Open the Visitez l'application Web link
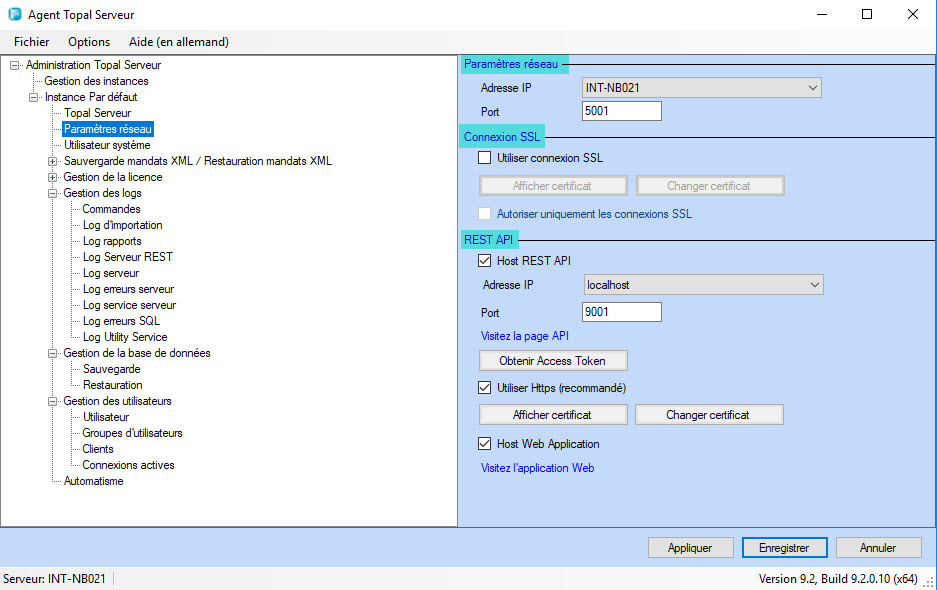The width and height of the screenshot is (937, 590). point(538,468)
